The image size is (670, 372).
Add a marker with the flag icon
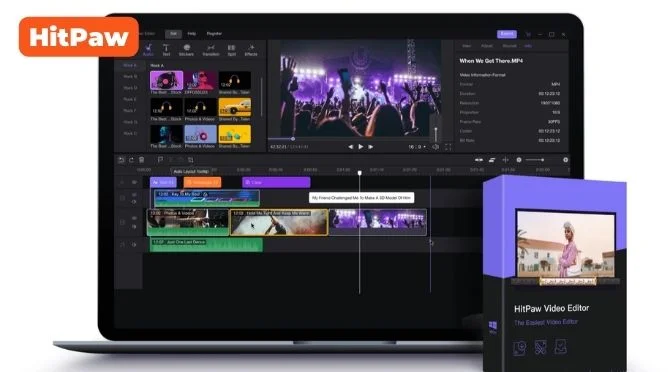point(160,160)
